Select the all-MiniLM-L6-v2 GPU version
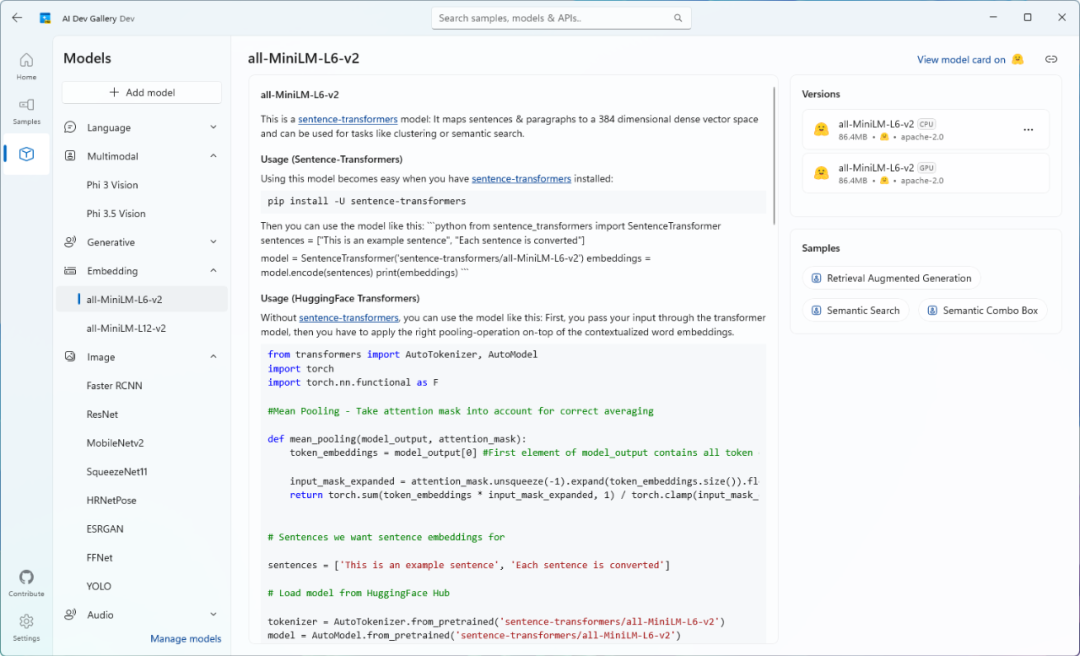This screenshot has height=656, width=1080. [918, 173]
